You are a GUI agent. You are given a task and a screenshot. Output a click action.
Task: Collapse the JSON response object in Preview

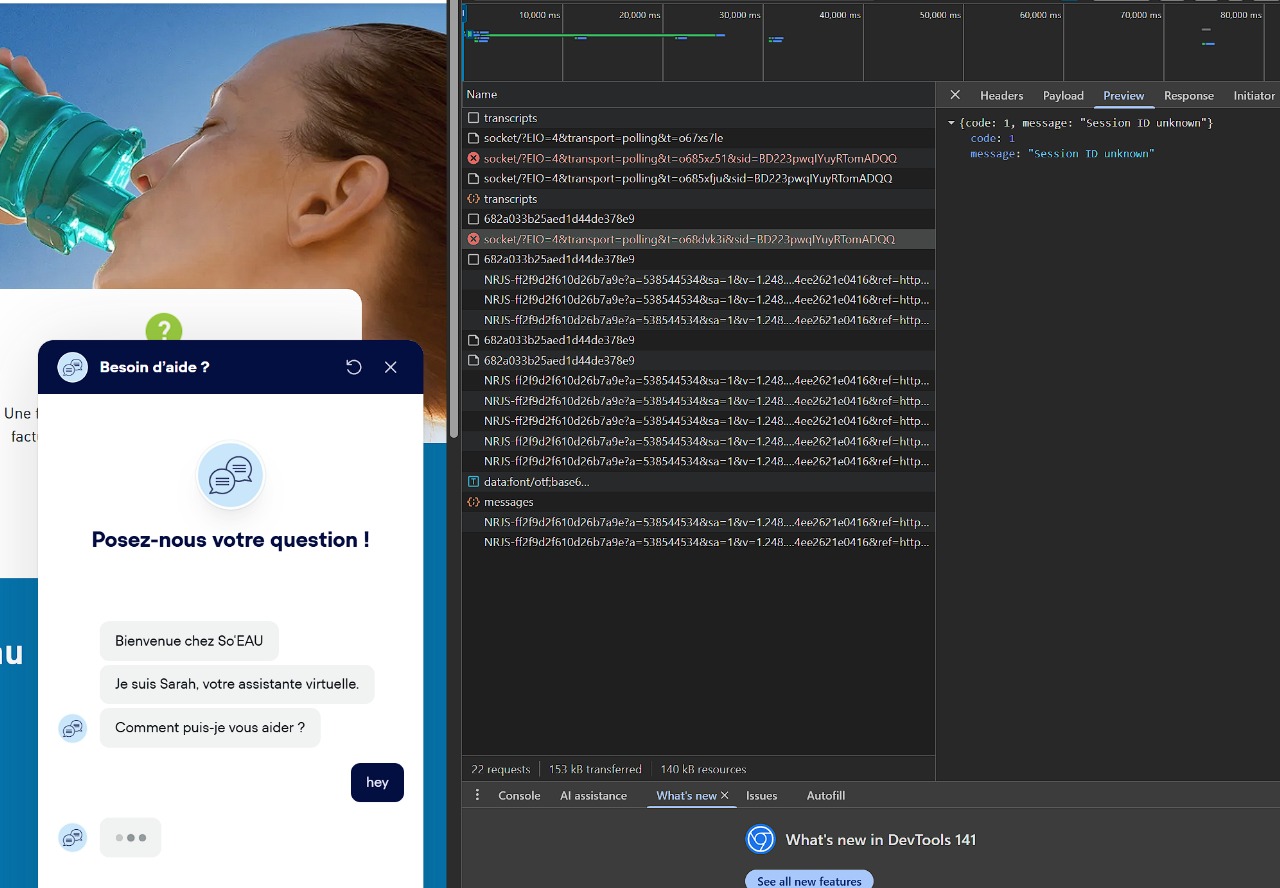pos(951,123)
